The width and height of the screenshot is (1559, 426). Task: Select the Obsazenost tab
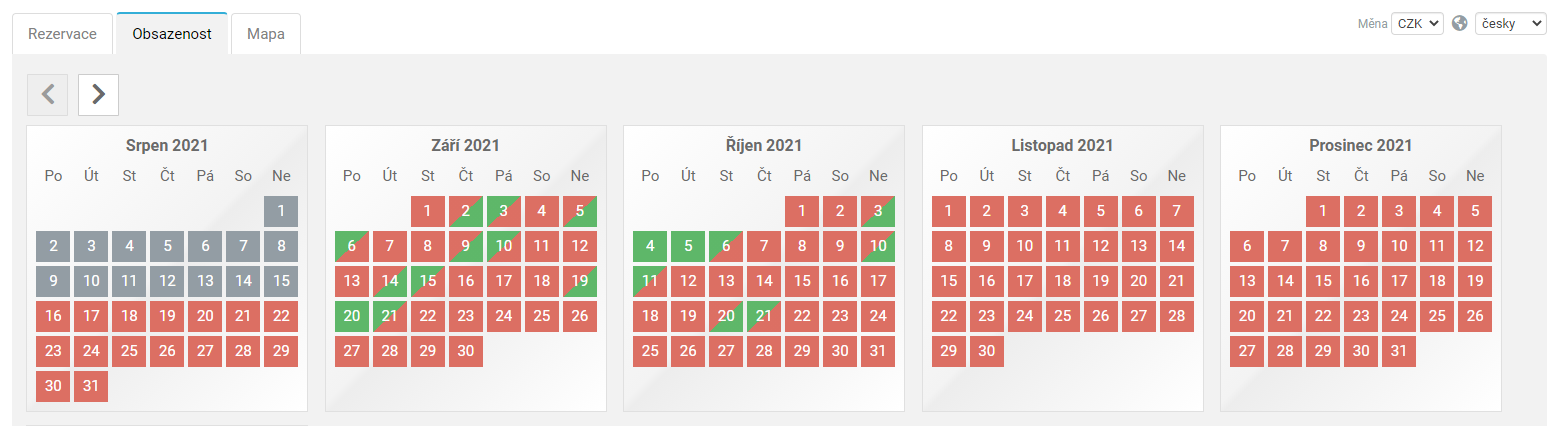coord(172,34)
